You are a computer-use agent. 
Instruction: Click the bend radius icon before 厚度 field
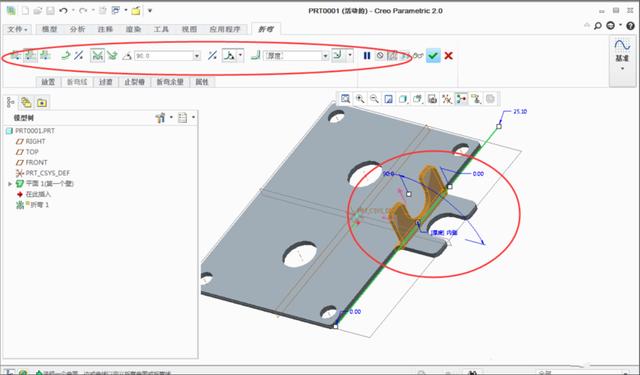click(x=256, y=55)
